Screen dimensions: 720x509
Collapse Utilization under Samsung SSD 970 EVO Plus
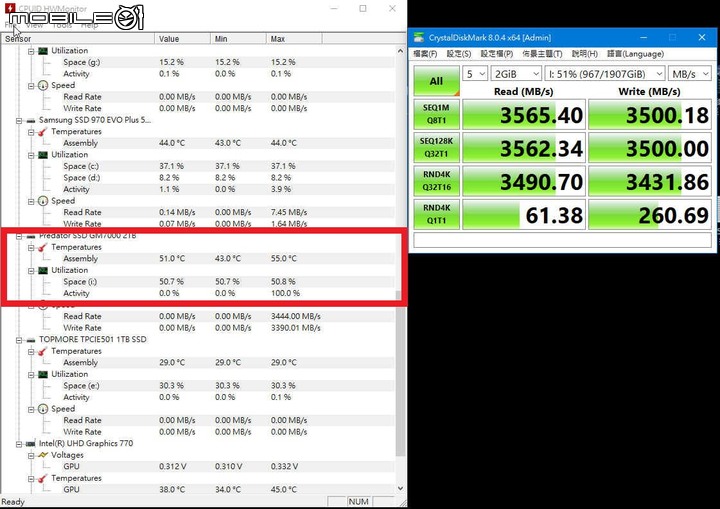click(x=31, y=155)
